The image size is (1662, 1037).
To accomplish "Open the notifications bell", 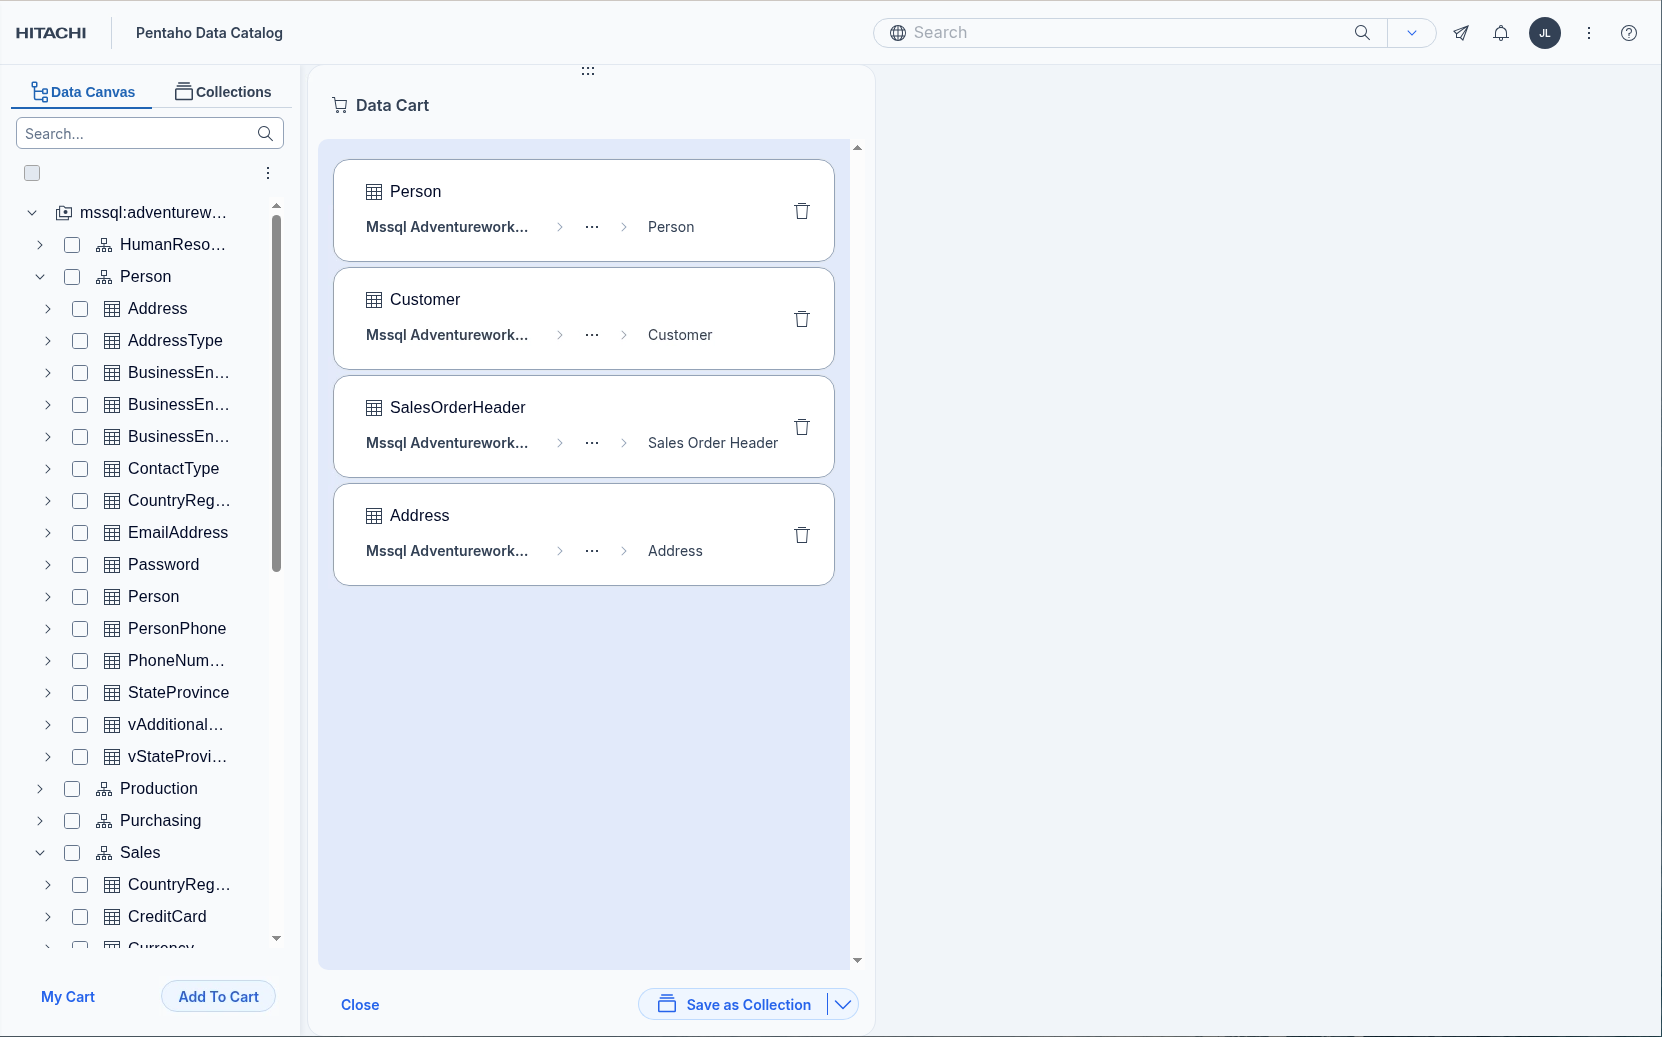I will pos(1500,33).
